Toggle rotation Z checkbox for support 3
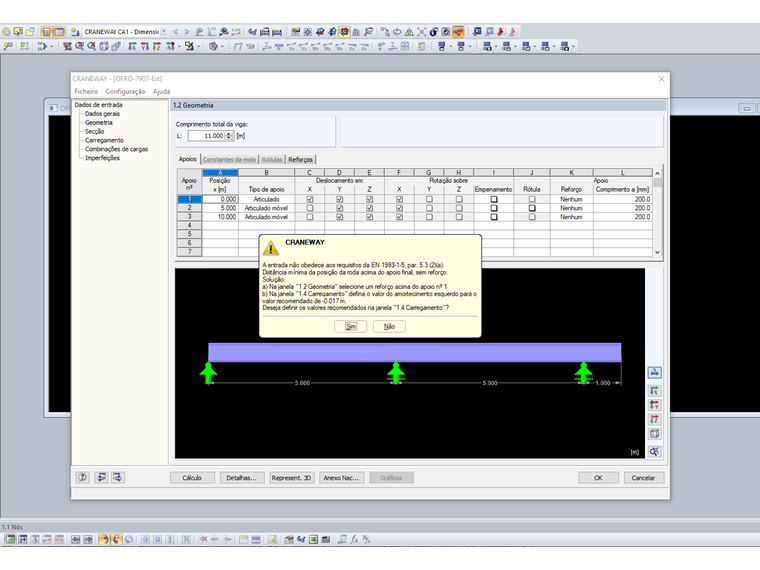This screenshot has height=570, width=760. click(x=459, y=217)
